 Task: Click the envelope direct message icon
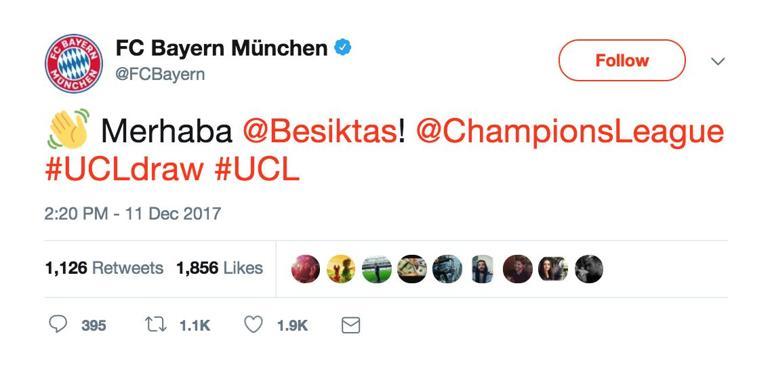tap(351, 325)
